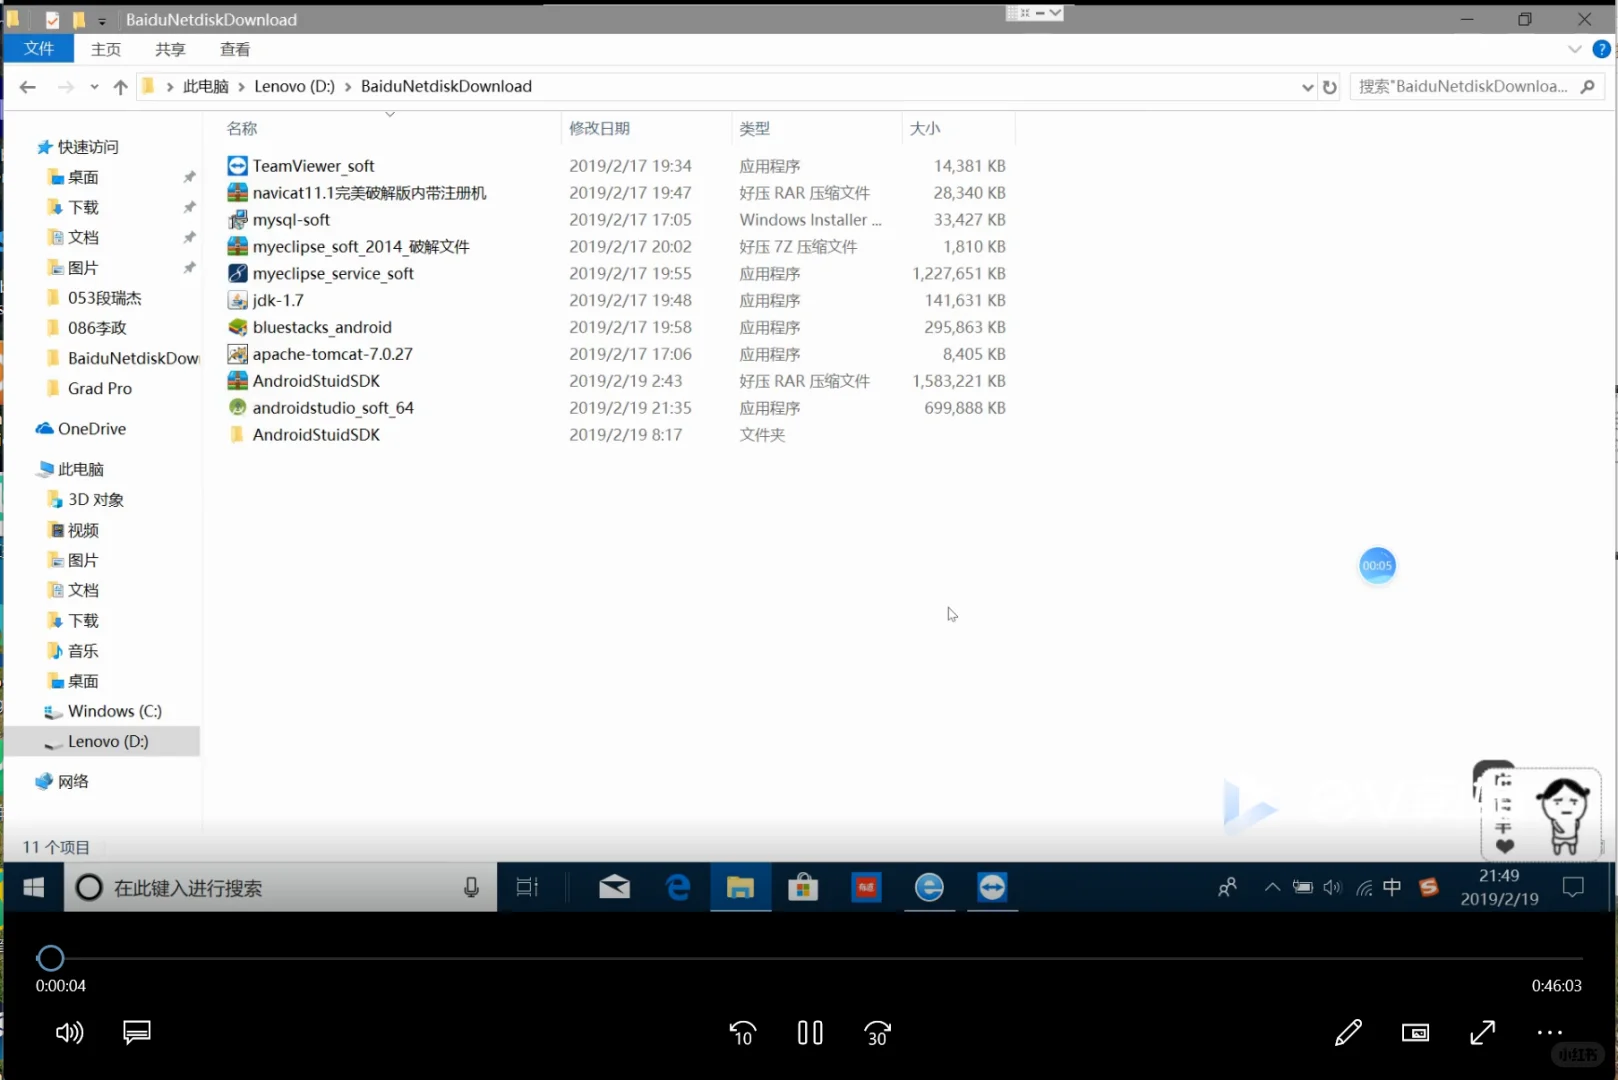Open 3D 对象 under 此电脑
This screenshot has height=1080, width=1618.
(96, 500)
